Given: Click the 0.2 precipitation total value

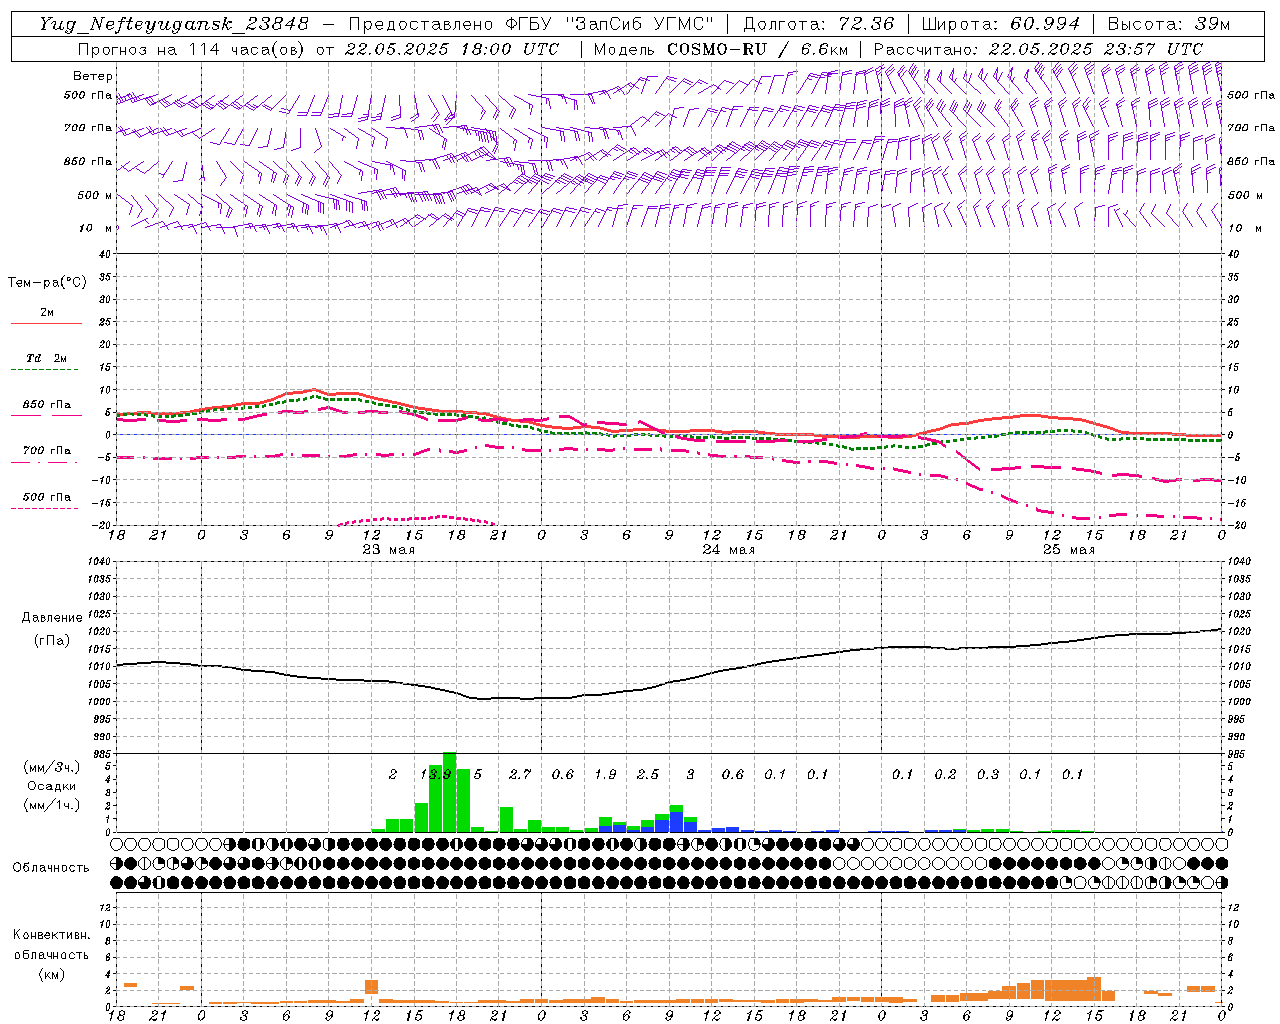Looking at the screenshot, I should (945, 774).
